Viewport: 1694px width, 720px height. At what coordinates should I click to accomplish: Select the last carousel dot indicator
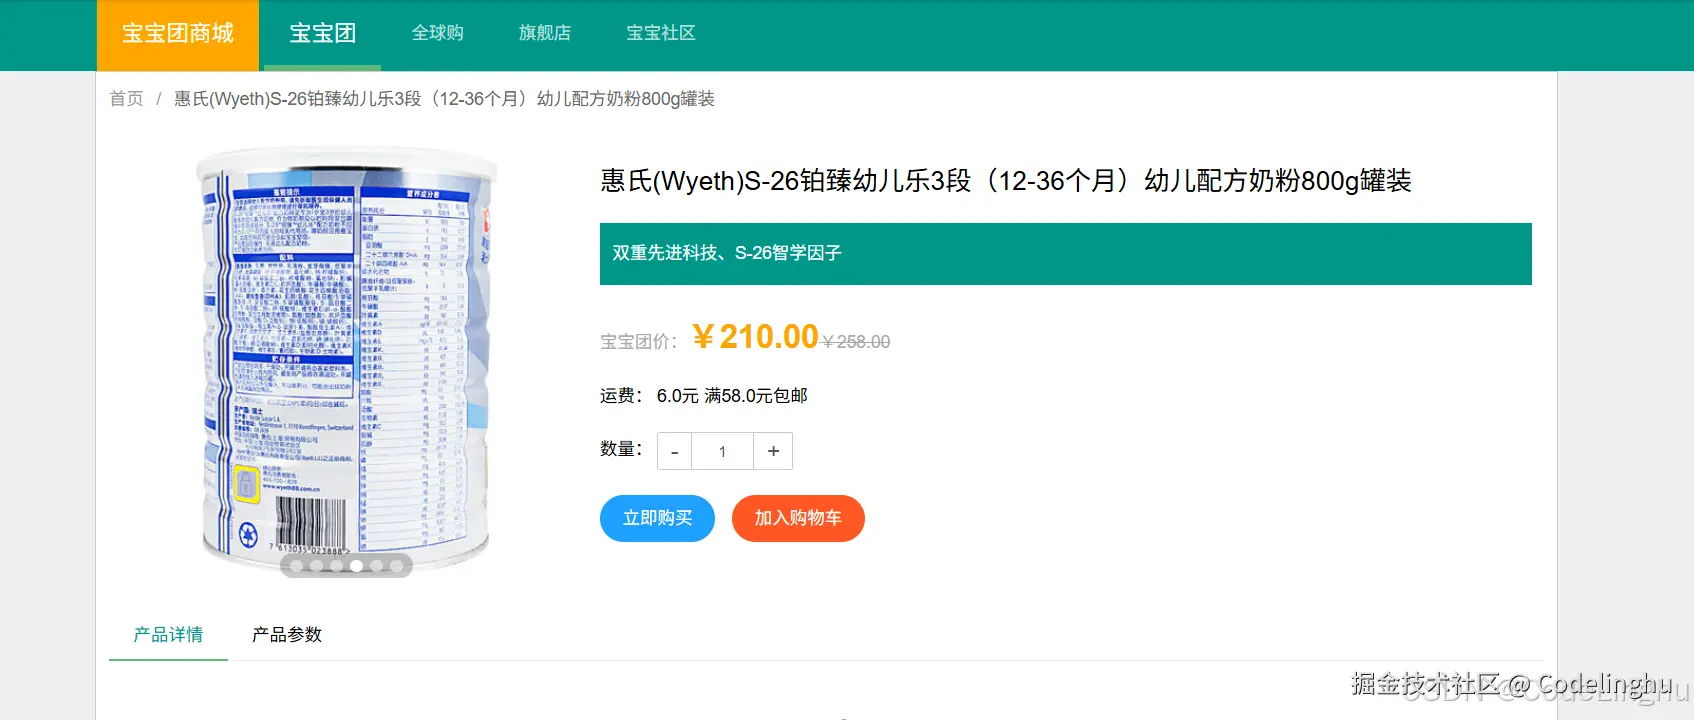point(396,567)
